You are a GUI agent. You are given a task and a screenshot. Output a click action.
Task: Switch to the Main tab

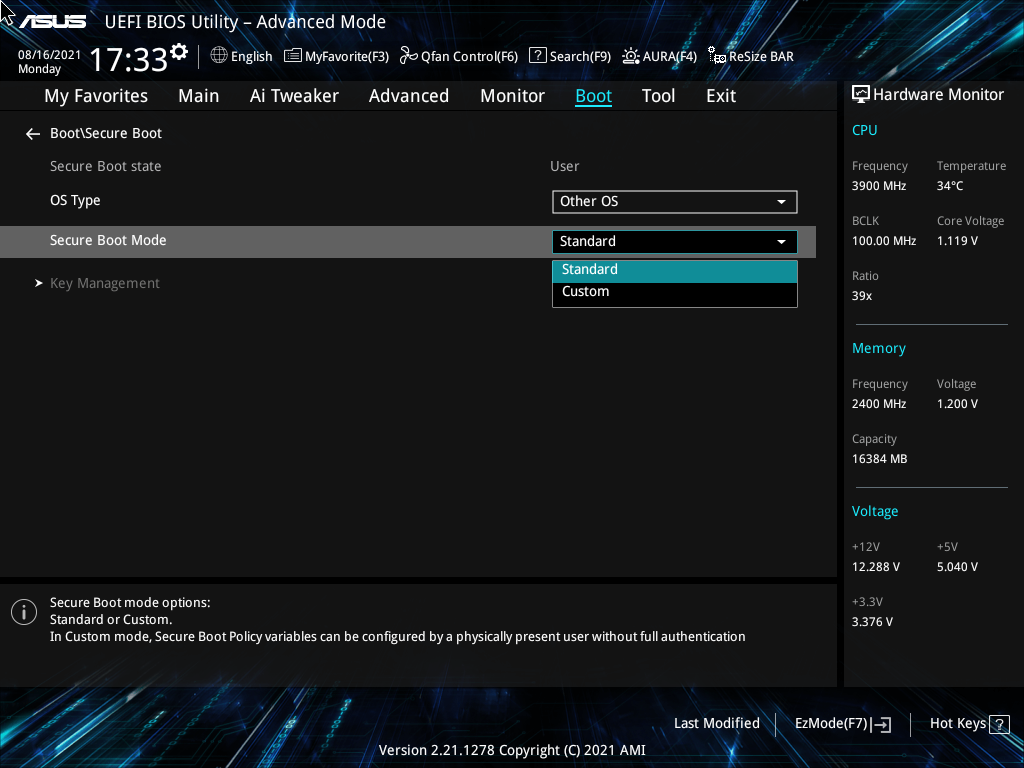tap(199, 96)
